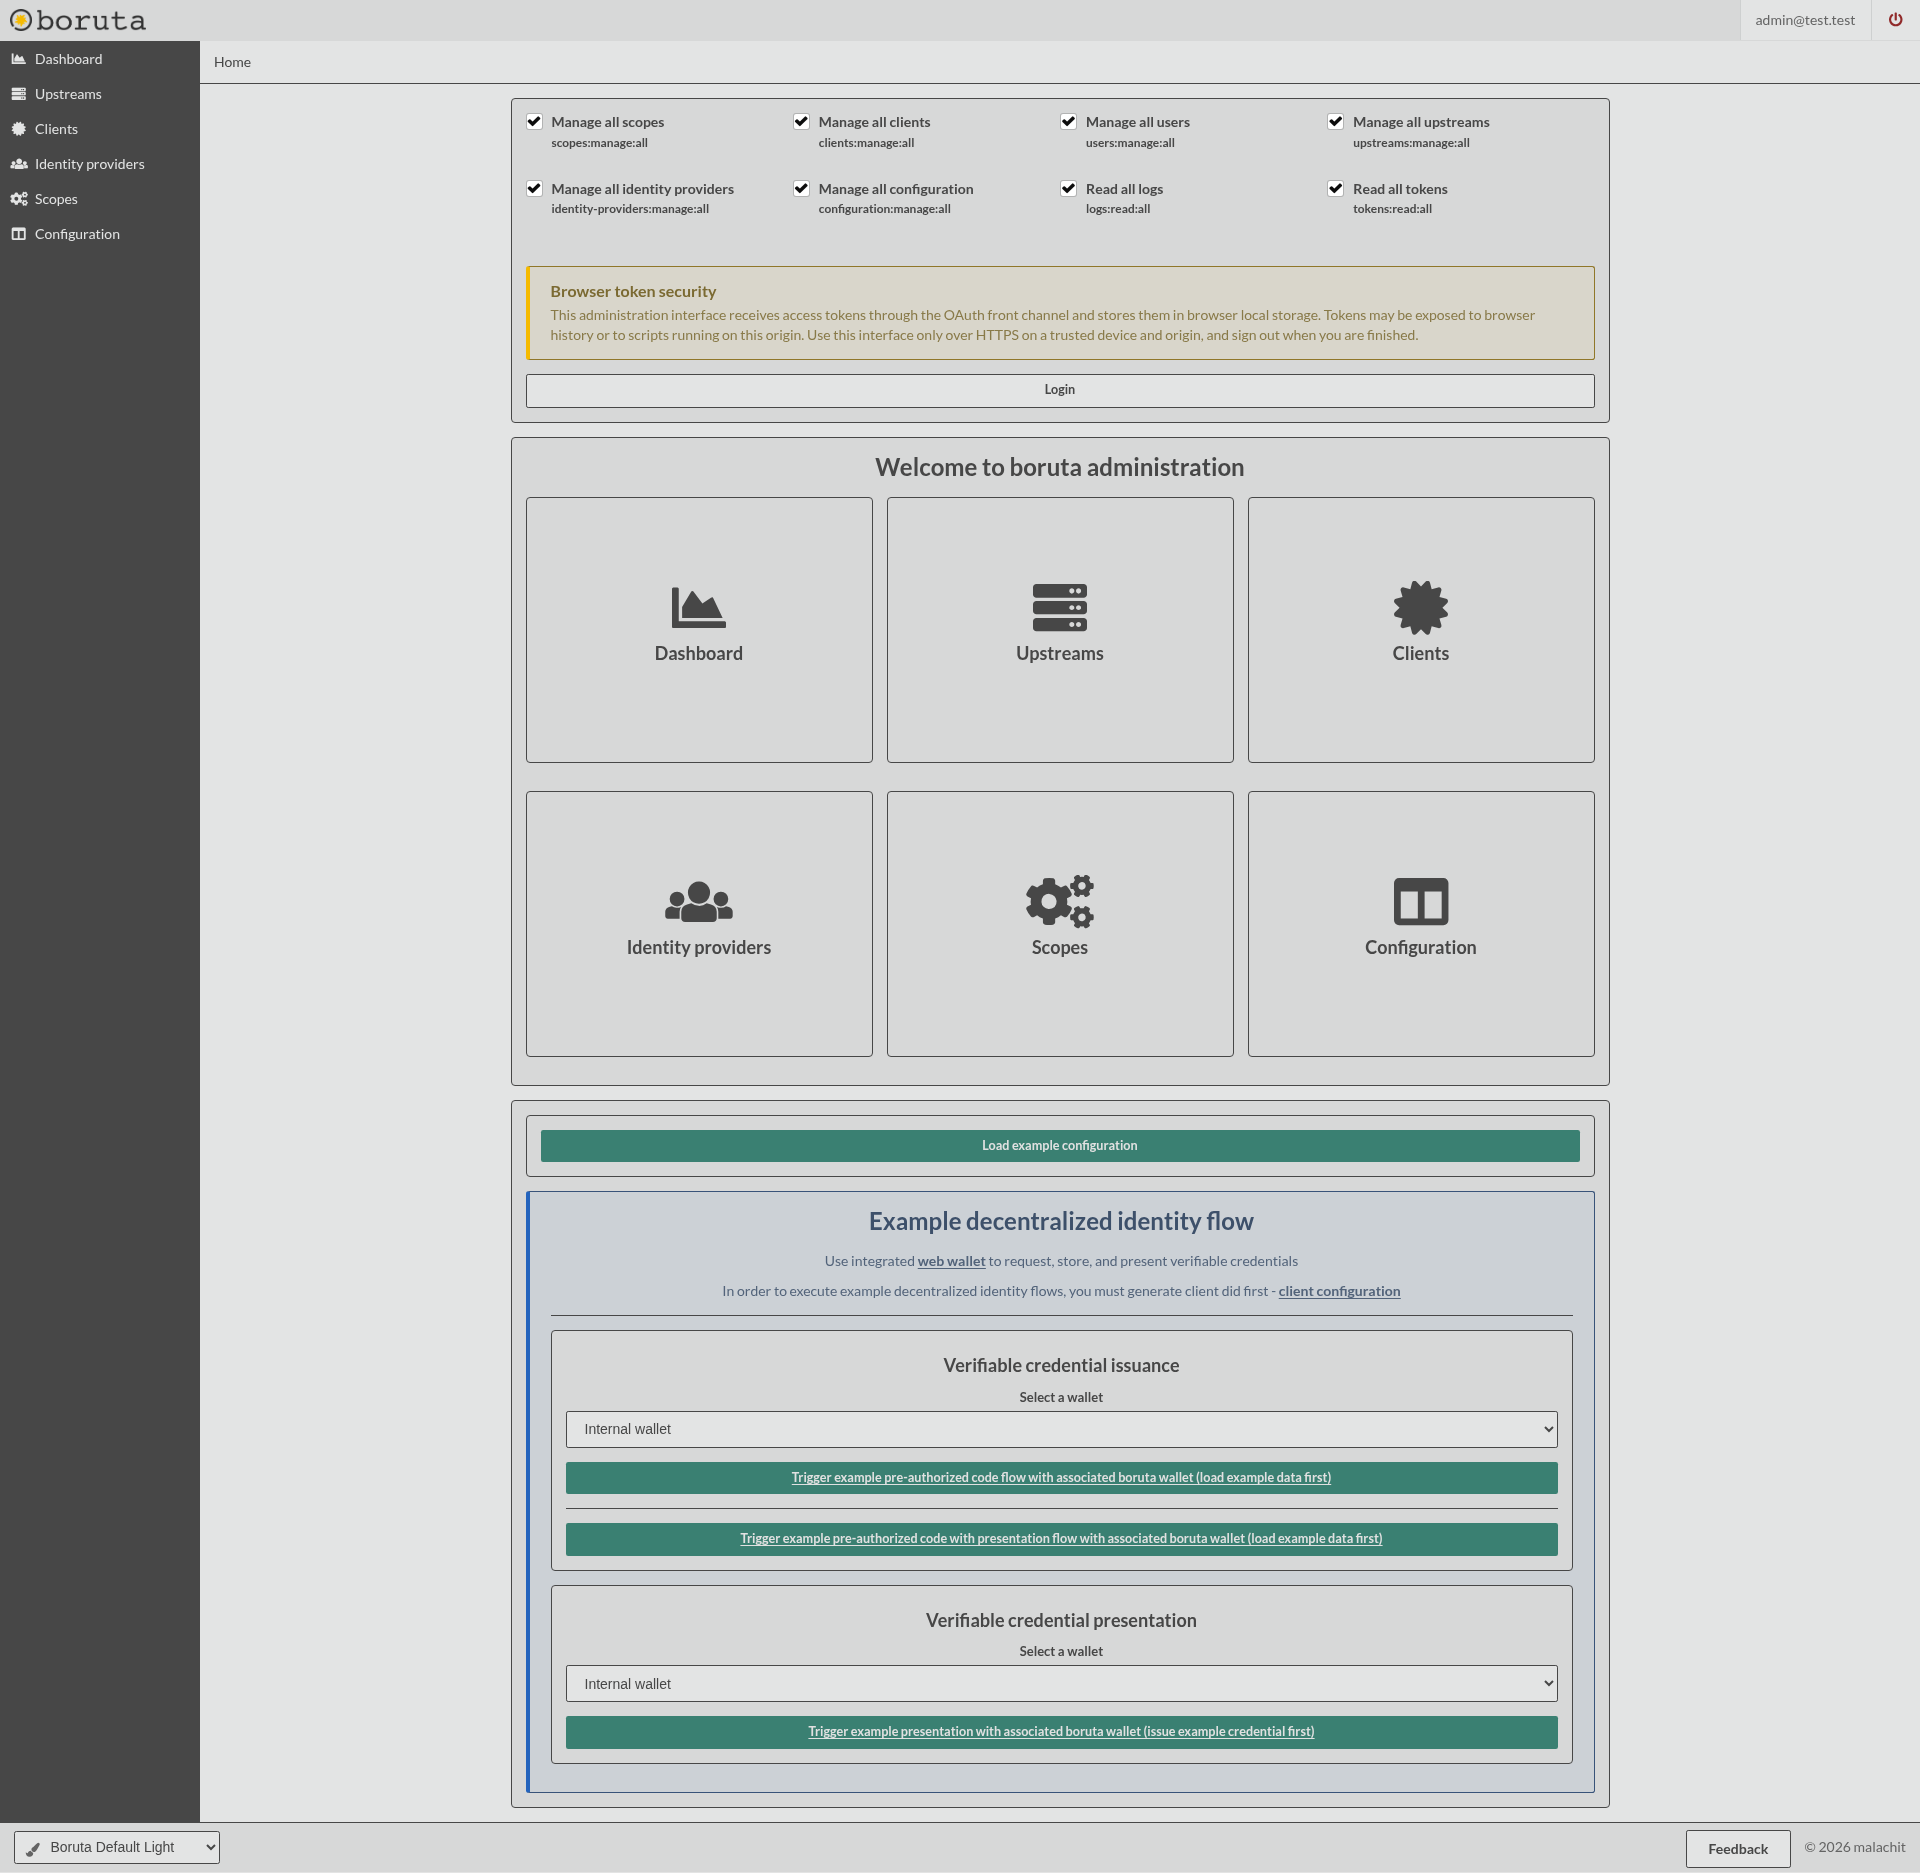Toggle Manage all upstreams checkbox
This screenshot has width=1920, height=1873.
click(1335, 122)
